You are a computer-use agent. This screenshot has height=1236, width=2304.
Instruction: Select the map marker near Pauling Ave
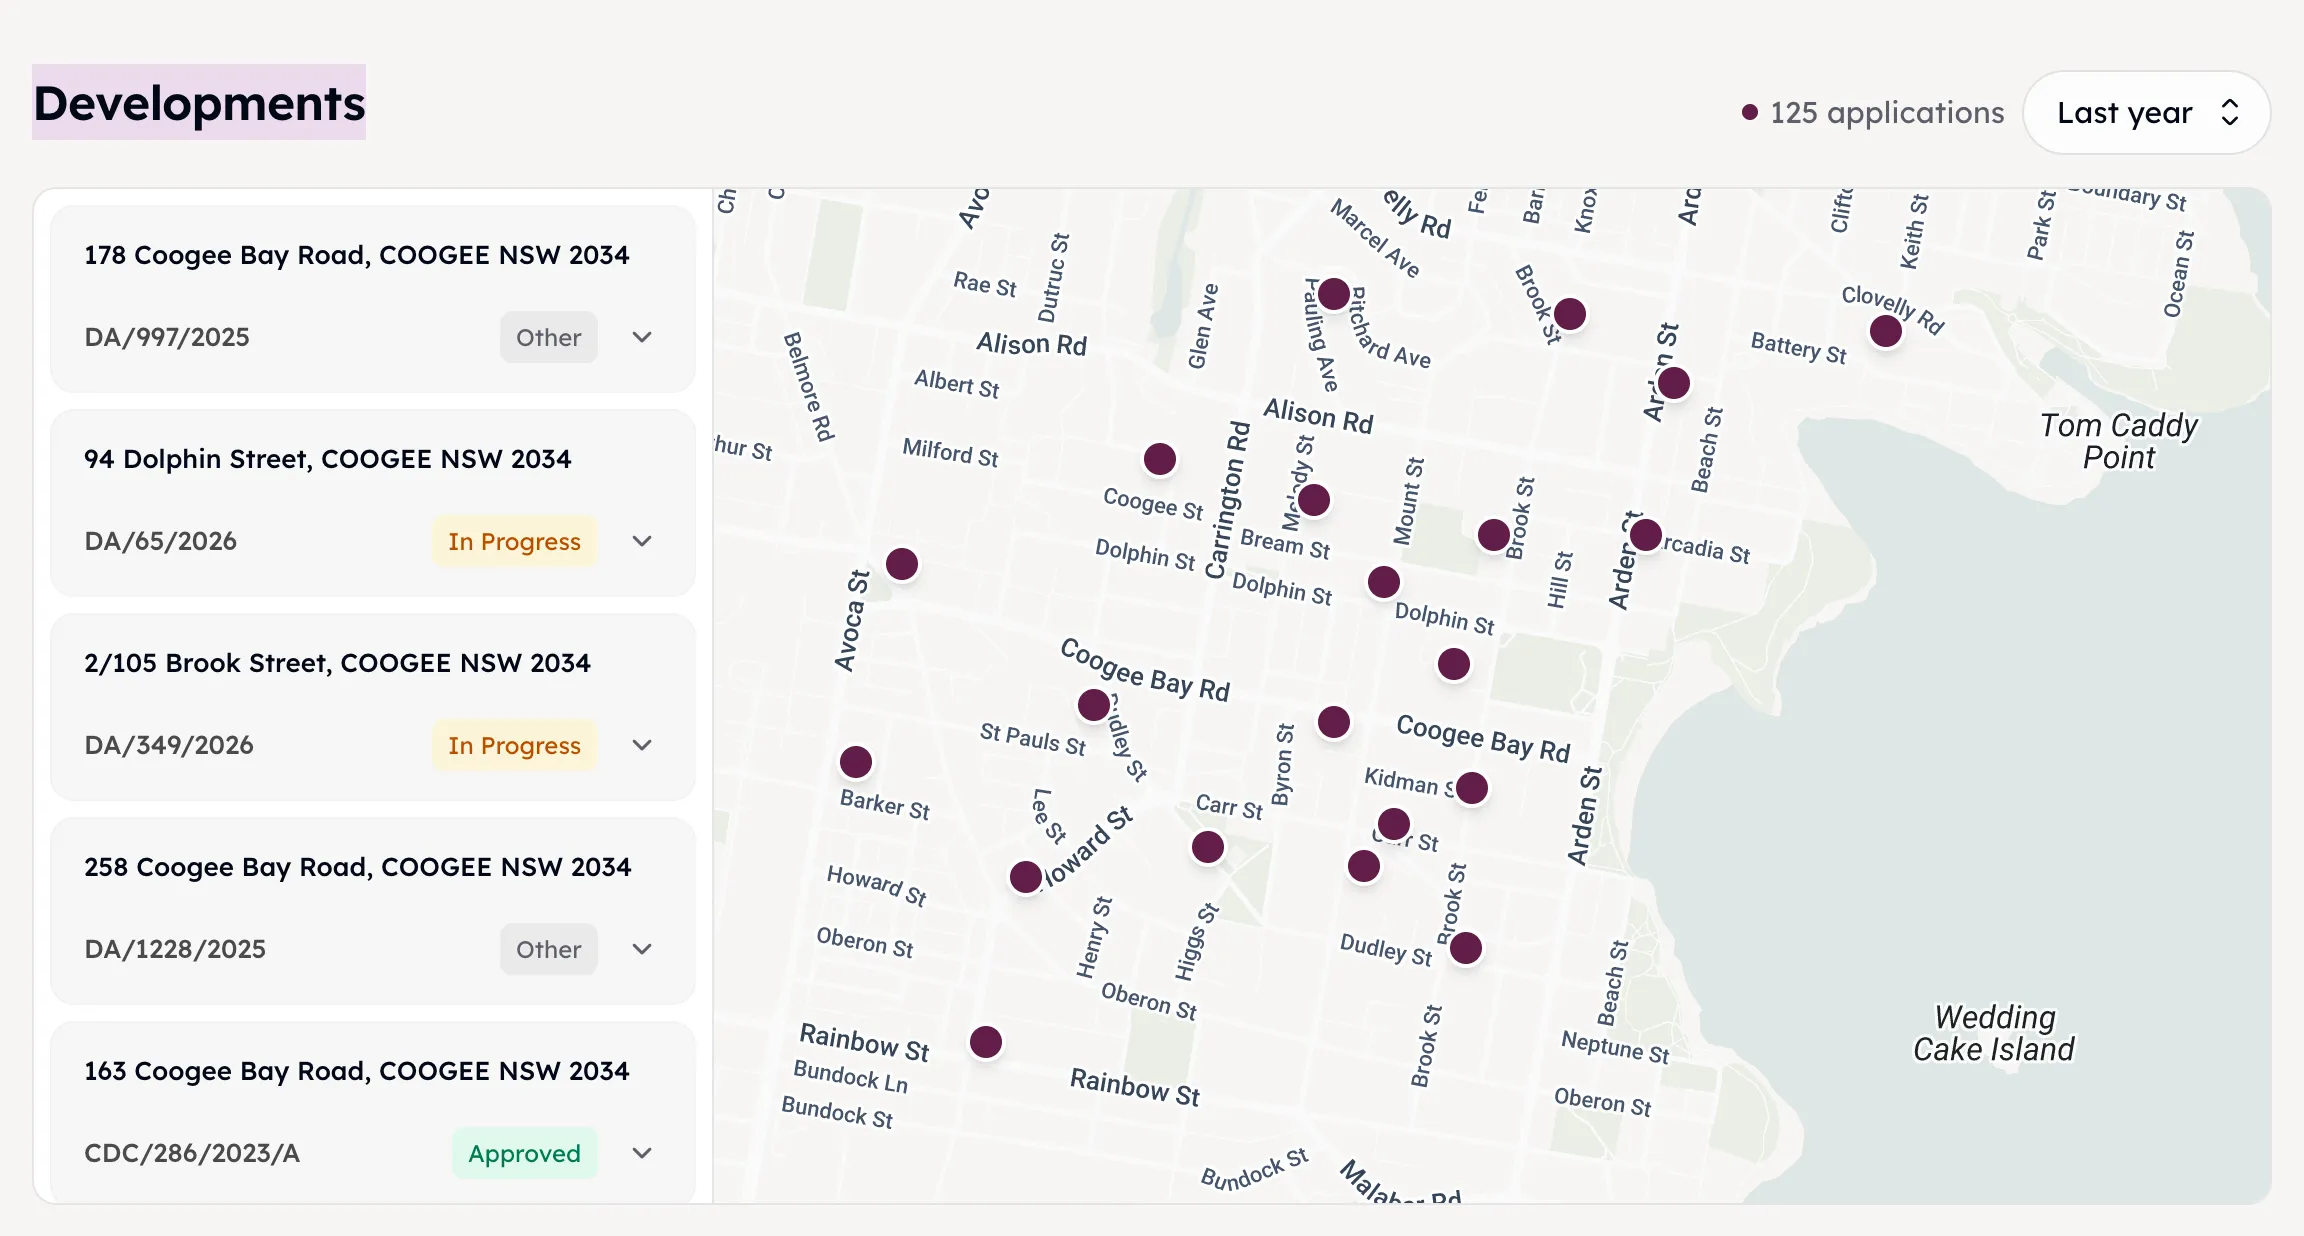[1334, 294]
